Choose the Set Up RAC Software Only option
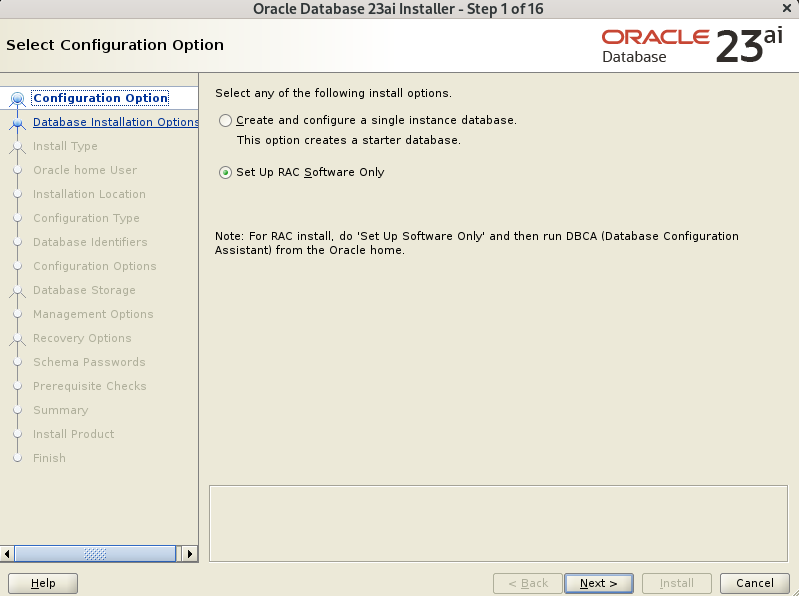This screenshot has height=596, width=799. tap(225, 173)
